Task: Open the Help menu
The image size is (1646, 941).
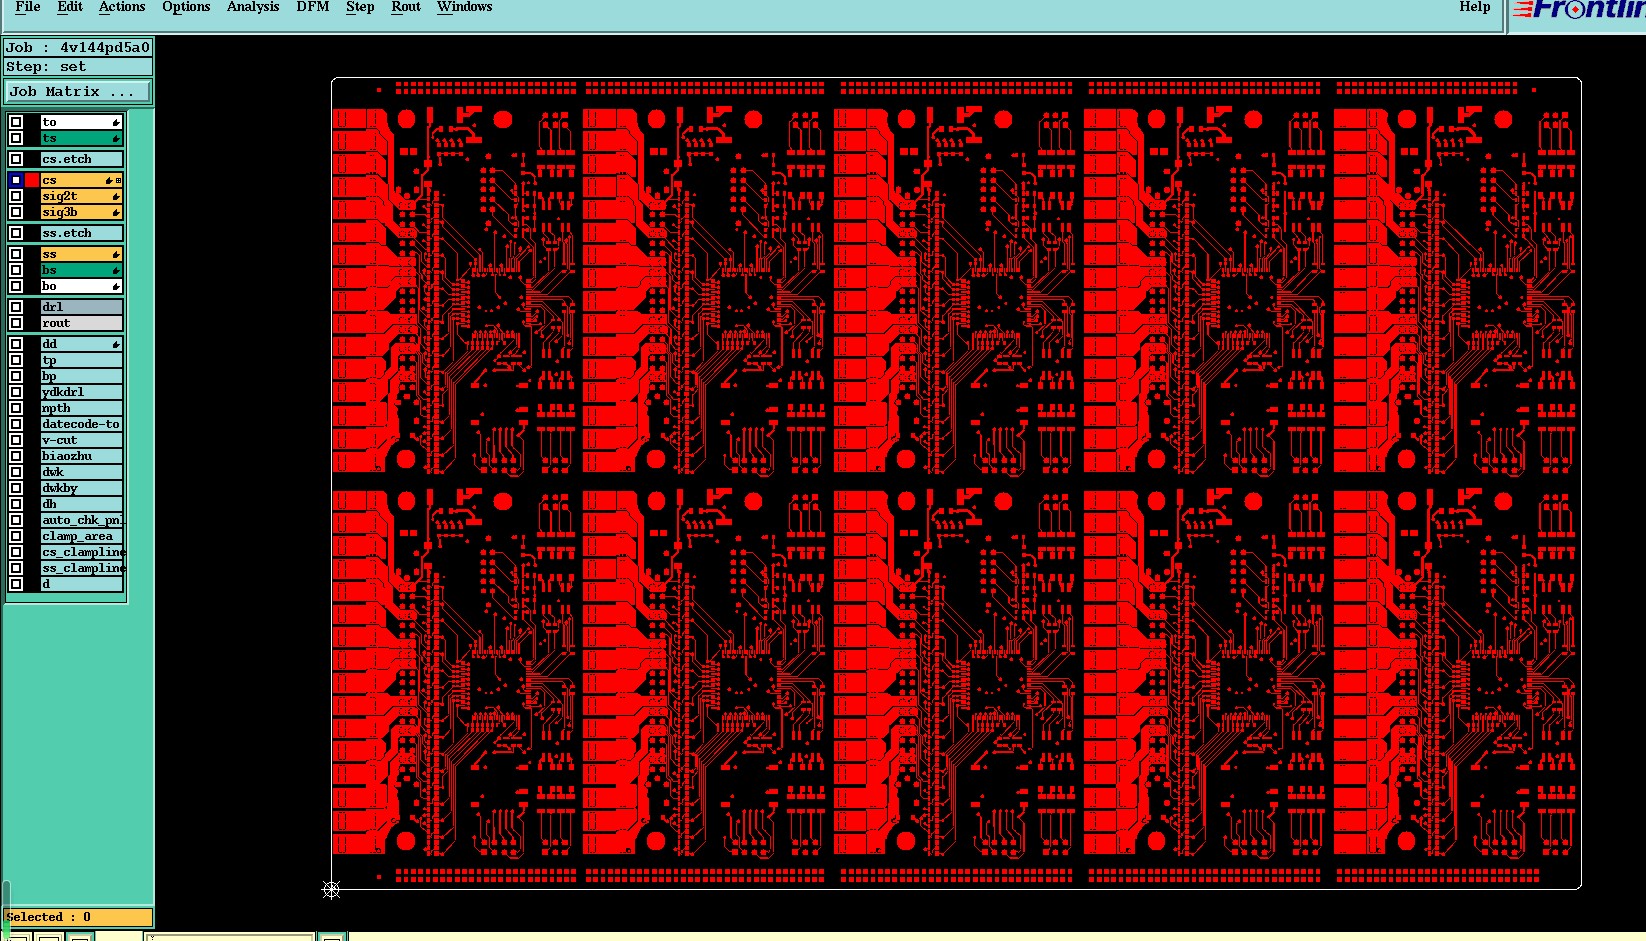Action: click(x=1475, y=7)
